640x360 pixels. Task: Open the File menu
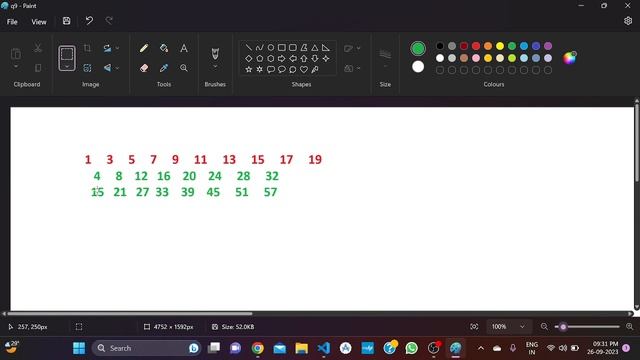tap(12, 22)
